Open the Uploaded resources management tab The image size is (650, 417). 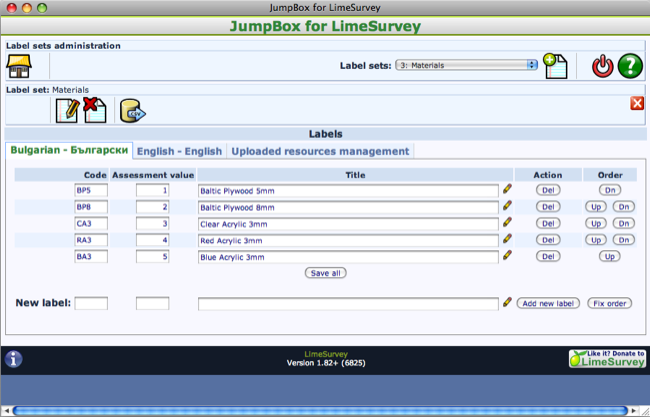click(x=320, y=151)
